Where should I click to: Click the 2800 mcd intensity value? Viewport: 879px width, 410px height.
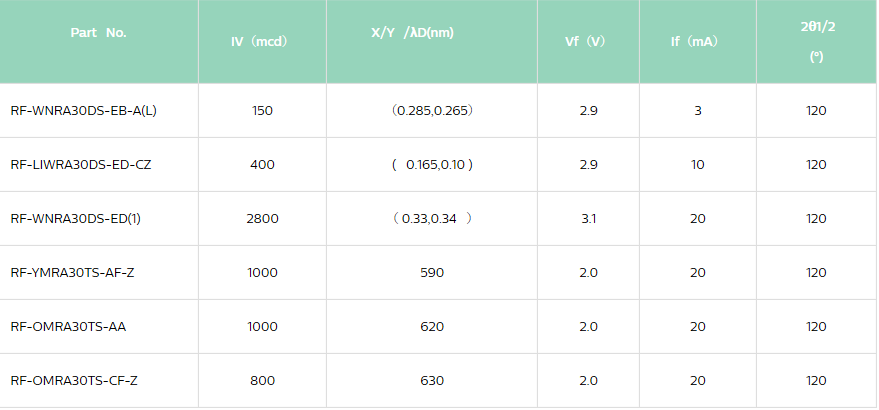tap(262, 219)
